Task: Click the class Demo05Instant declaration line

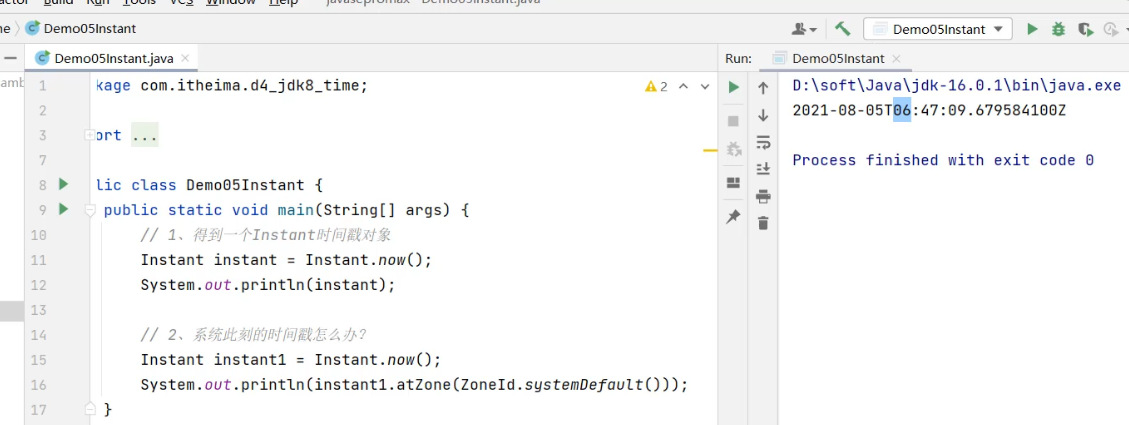Action: click(210, 185)
